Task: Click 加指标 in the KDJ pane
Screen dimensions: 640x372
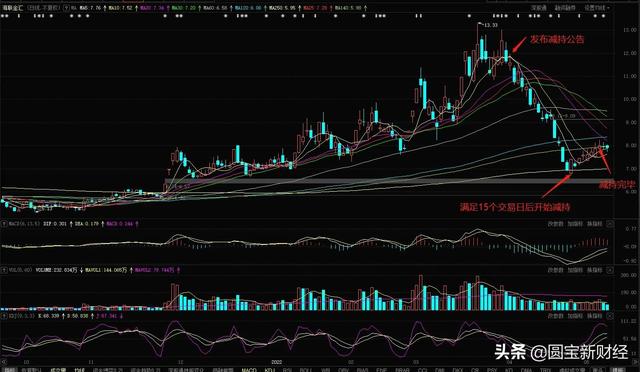Action: [x=575, y=316]
